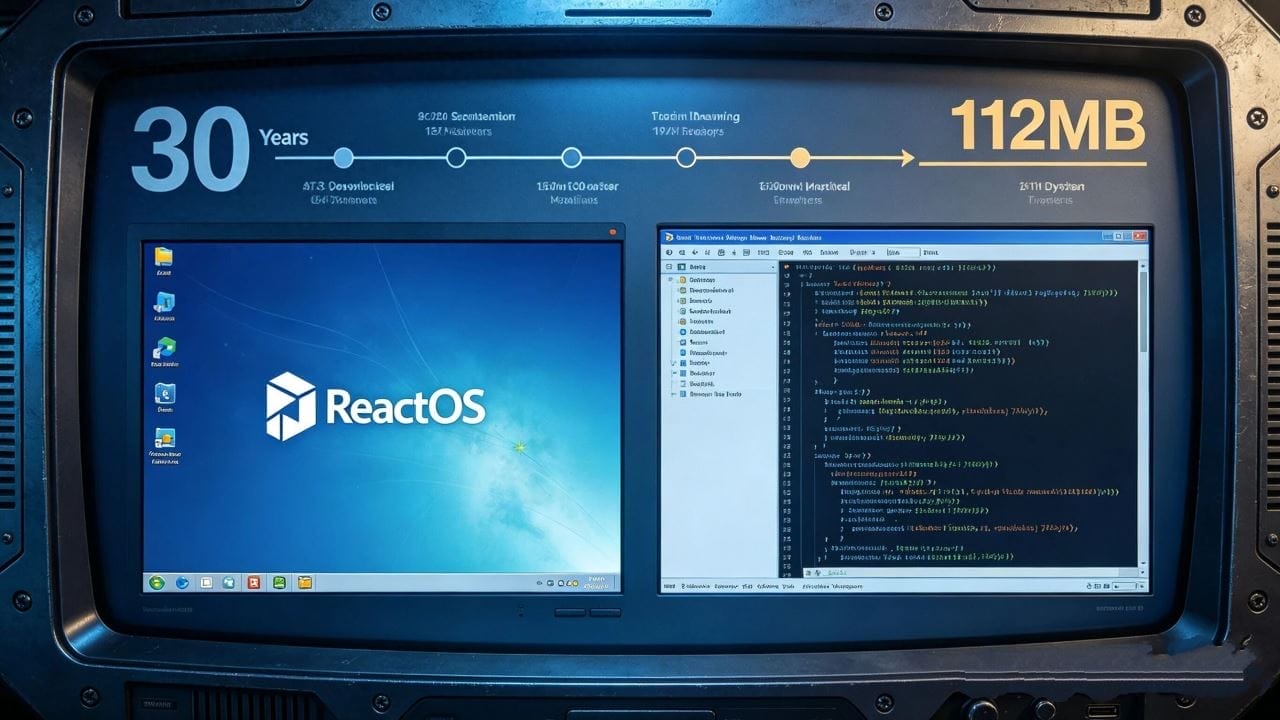The height and width of the screenshot is (720, 1280).
Task: Expand the last tree node in editor sidebar
Action: [672, 394]
